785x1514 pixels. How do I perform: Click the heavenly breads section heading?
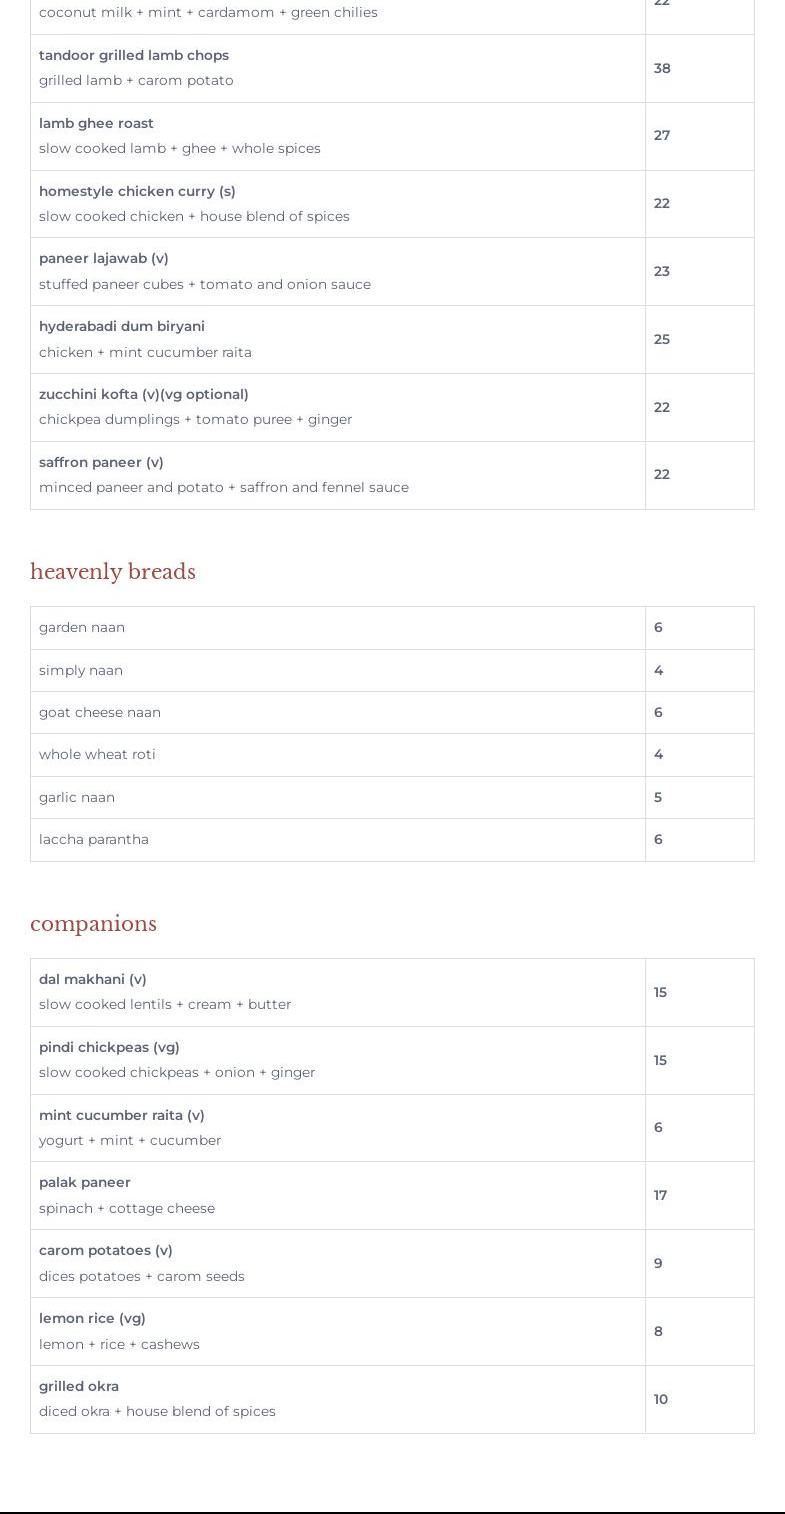(113, 572)
